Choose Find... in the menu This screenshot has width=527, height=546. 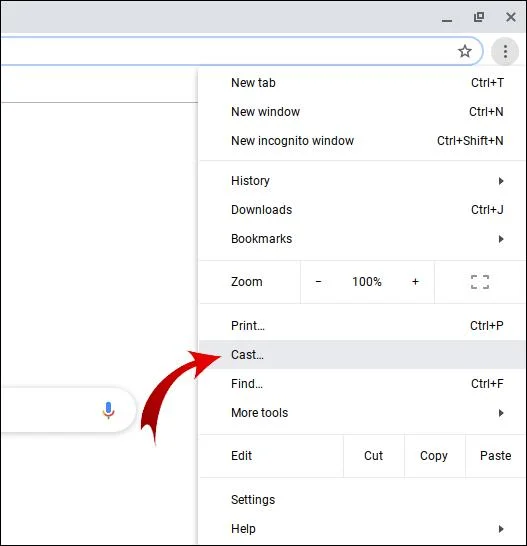362,384
